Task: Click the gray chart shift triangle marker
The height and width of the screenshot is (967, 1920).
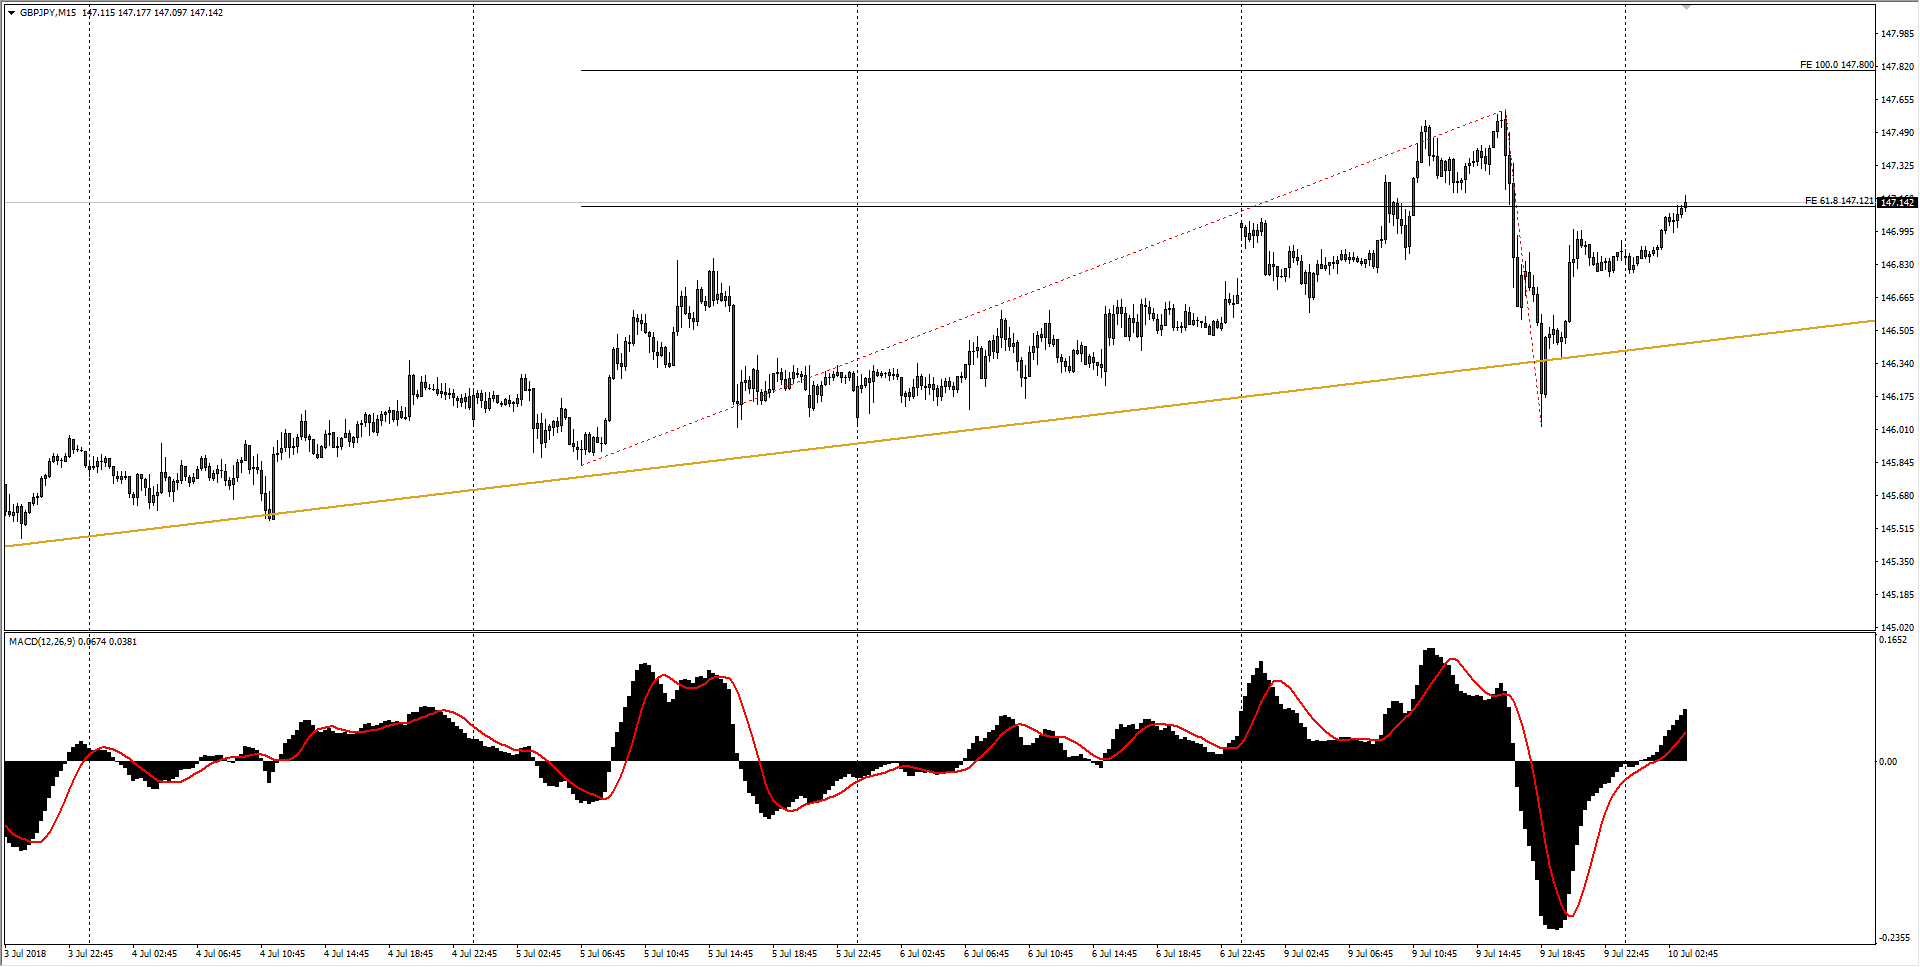Action: (1686, 8)
